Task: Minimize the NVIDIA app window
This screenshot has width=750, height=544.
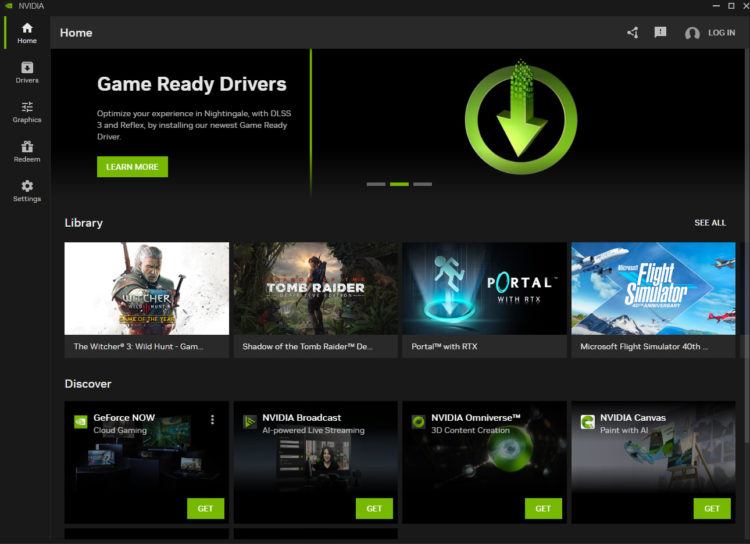Action: (716, 6)
